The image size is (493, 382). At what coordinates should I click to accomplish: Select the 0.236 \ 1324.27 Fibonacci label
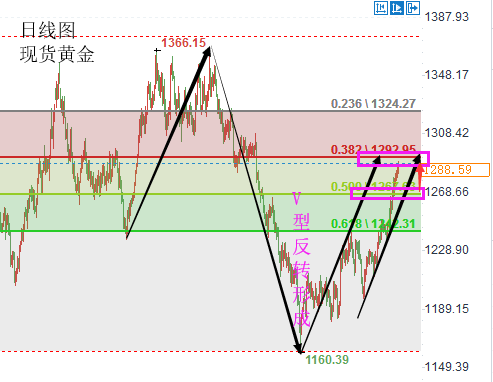[373, 104]
